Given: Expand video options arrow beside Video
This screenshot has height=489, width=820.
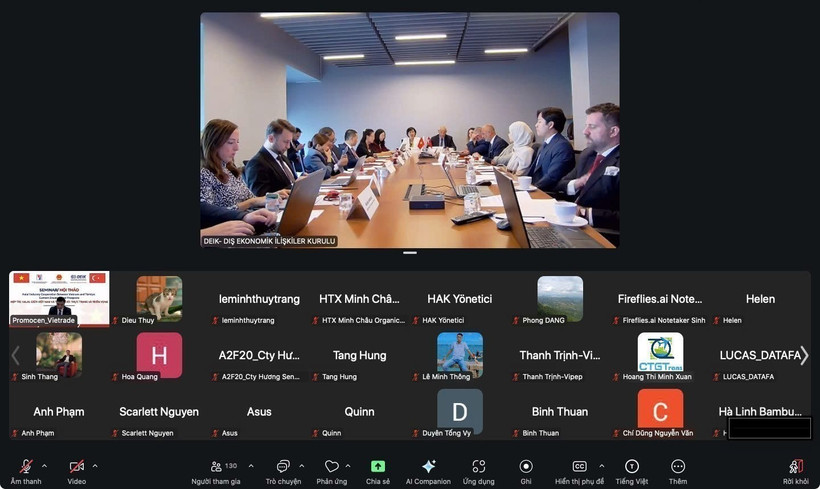Looking at the screenshot, I should tap(95, 465).
